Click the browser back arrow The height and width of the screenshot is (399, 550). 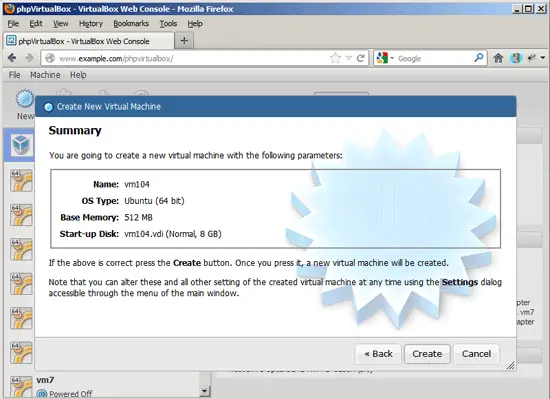pyautogui.click(x=12, y=58)
